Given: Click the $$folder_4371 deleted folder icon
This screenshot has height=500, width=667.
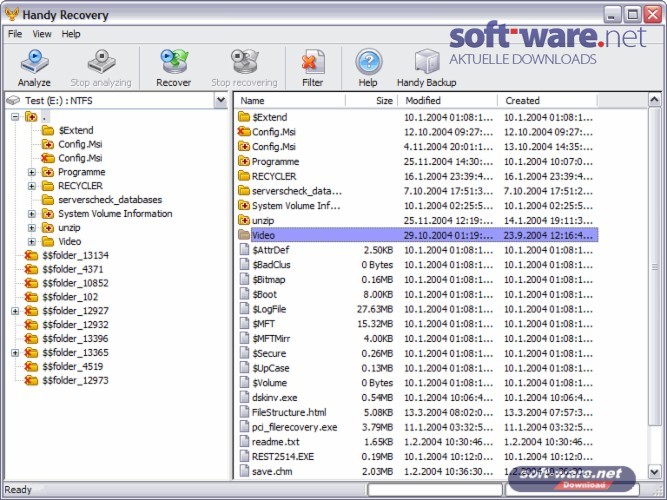Looking at the screenshot, I should click(31, 269).
